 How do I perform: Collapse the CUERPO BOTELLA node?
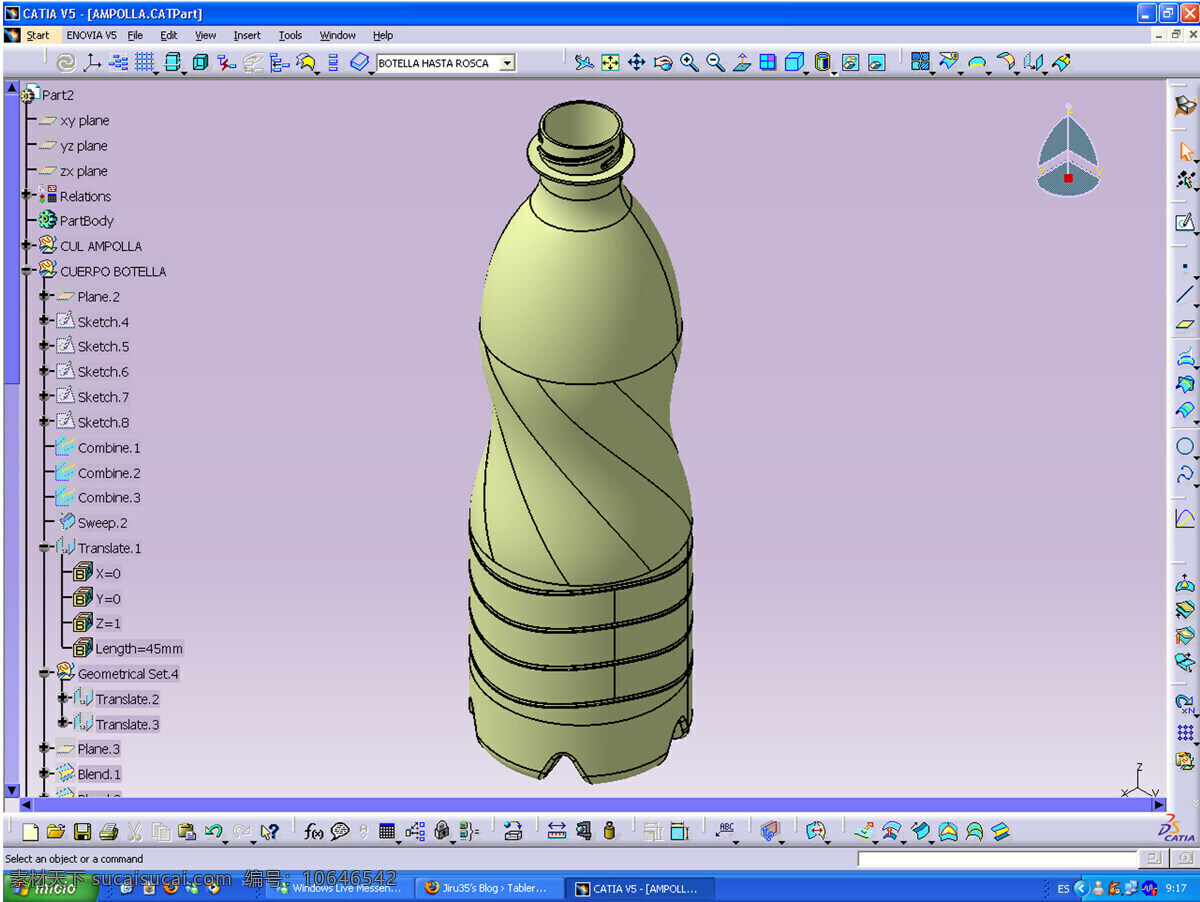click(26, 271)
